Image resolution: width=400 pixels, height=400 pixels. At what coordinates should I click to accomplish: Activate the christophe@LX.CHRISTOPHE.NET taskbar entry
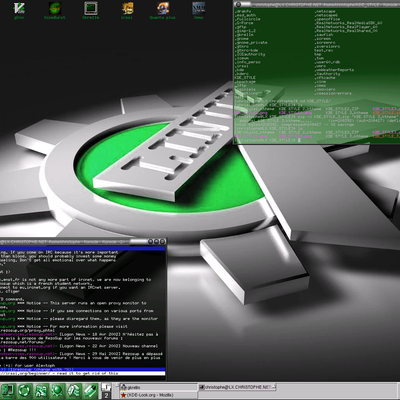click(x=238, y=387)
